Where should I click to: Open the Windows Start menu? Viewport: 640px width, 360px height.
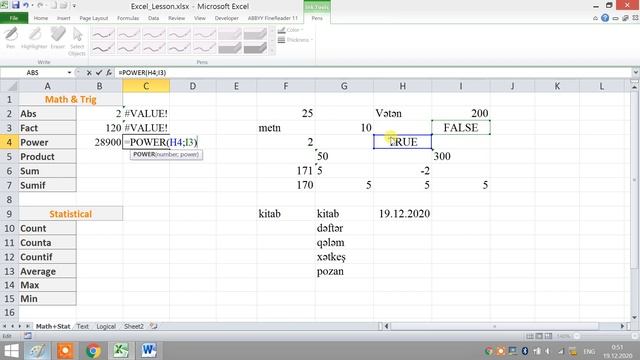click(11, 351)
